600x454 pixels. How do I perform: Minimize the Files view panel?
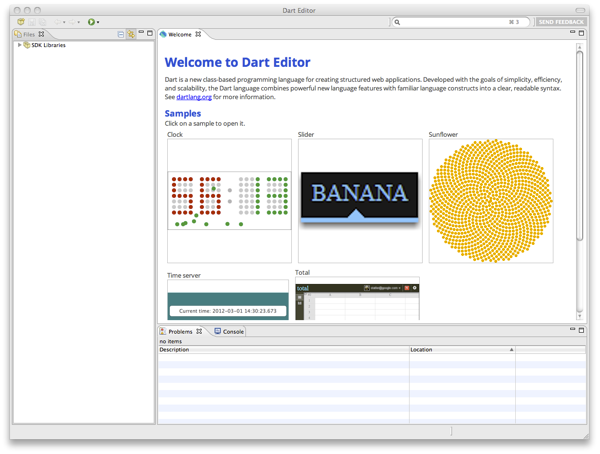[x=141, y=32]
